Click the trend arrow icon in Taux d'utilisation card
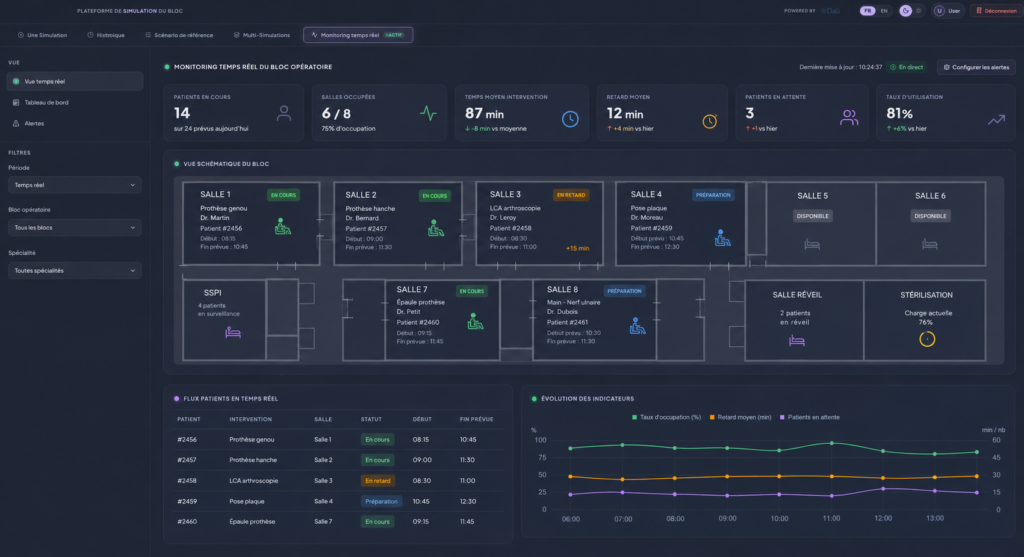Viewport: 1024px width, 557px height. point(996,120)
